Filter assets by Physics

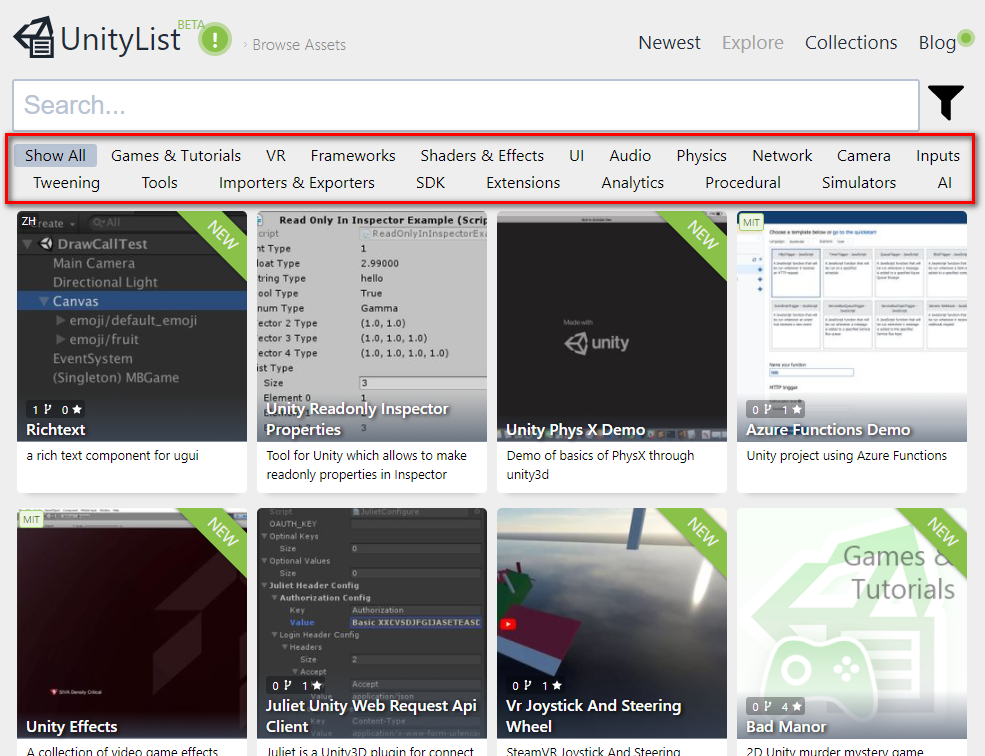(701, 156)
